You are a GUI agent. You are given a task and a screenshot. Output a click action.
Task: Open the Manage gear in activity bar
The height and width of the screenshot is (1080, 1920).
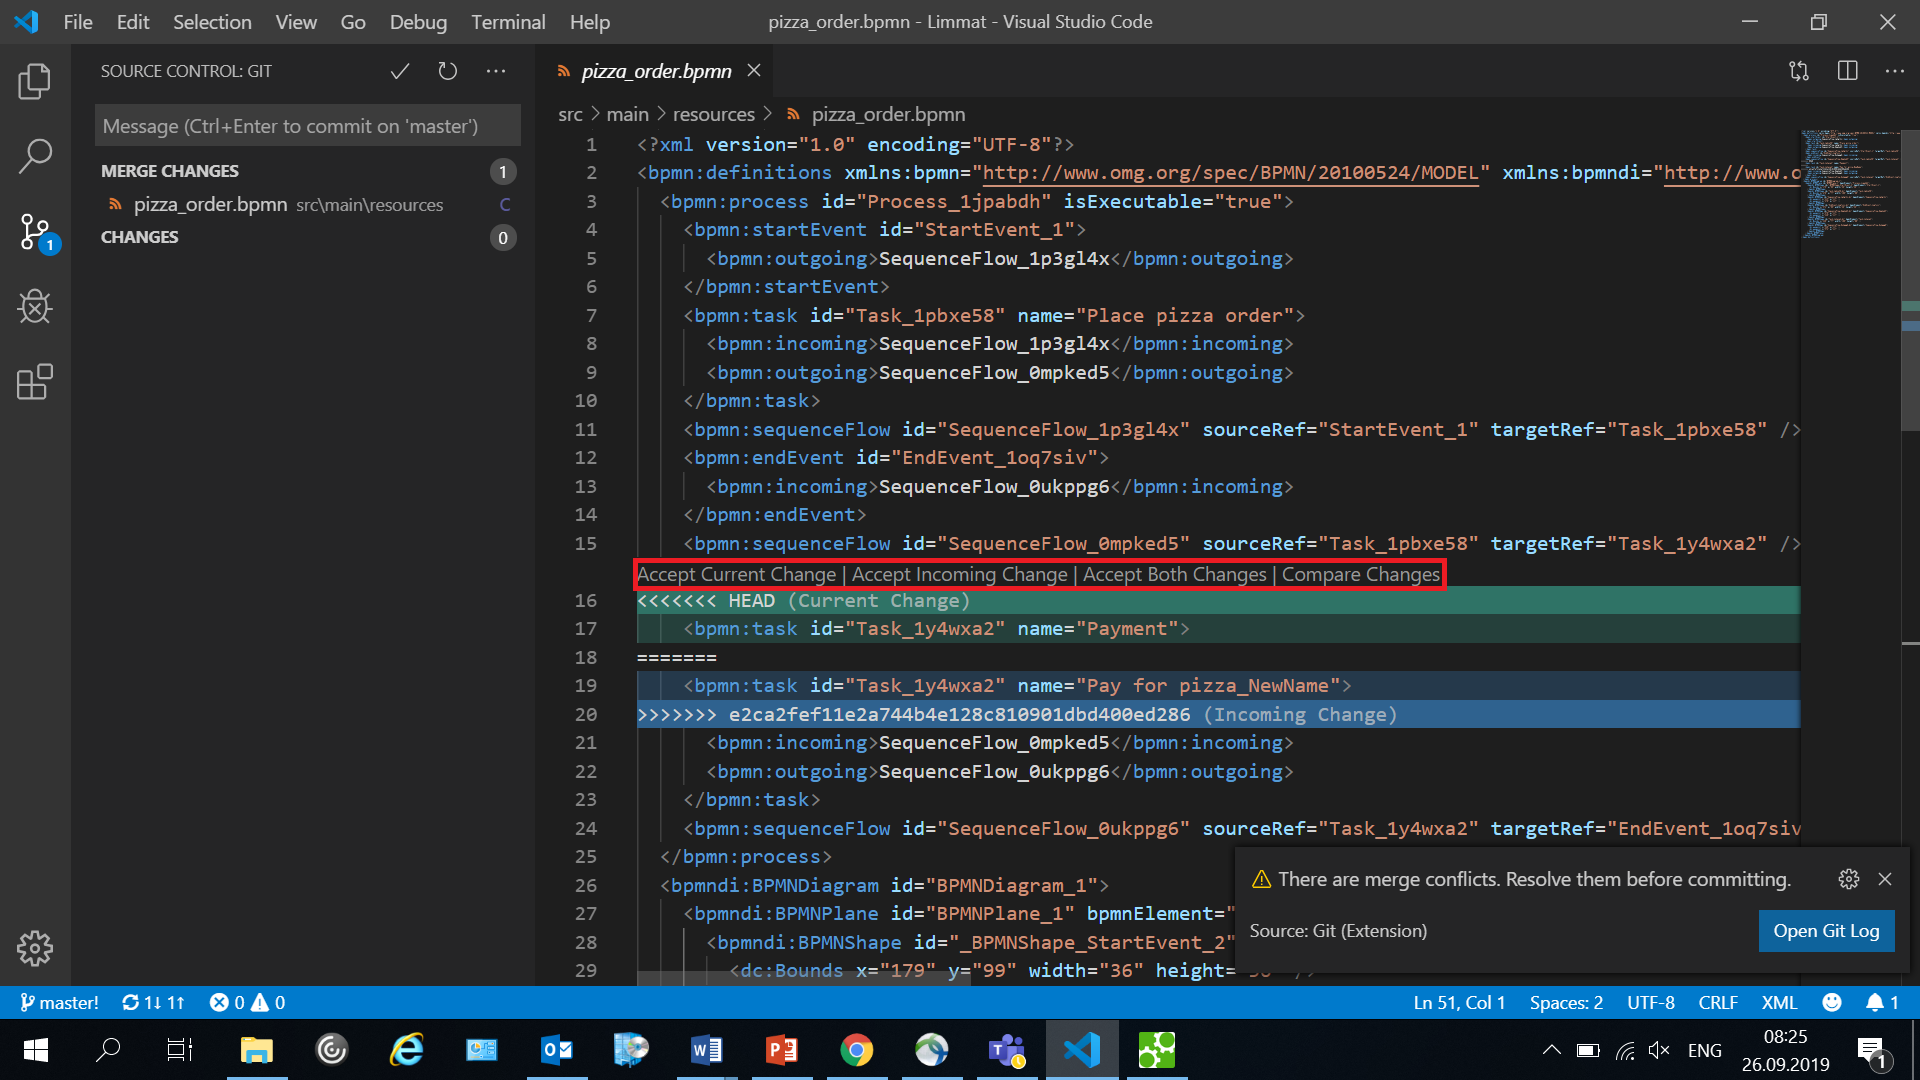[x=35, y=948]
